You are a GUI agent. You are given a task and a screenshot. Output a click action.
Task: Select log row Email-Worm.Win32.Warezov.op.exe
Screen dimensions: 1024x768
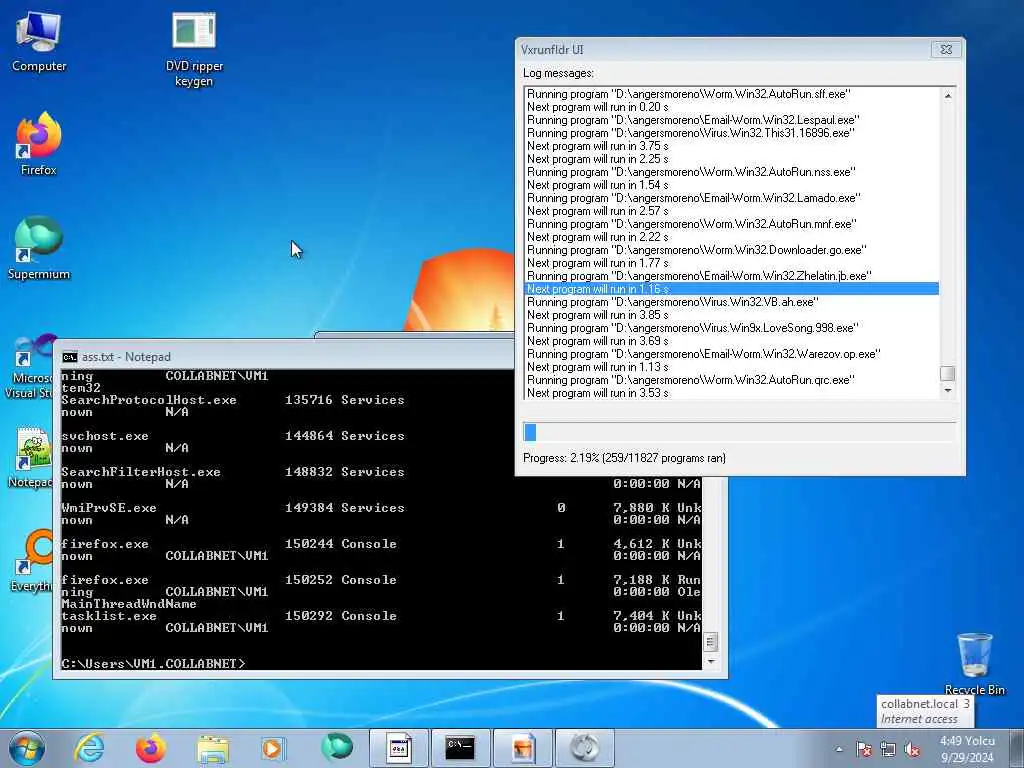click(732, 354)
